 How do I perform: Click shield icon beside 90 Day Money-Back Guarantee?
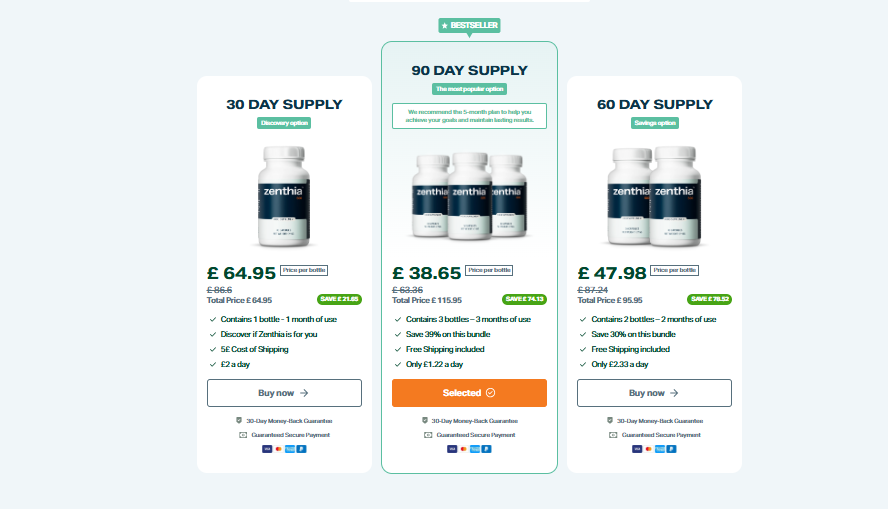(425, 421)
